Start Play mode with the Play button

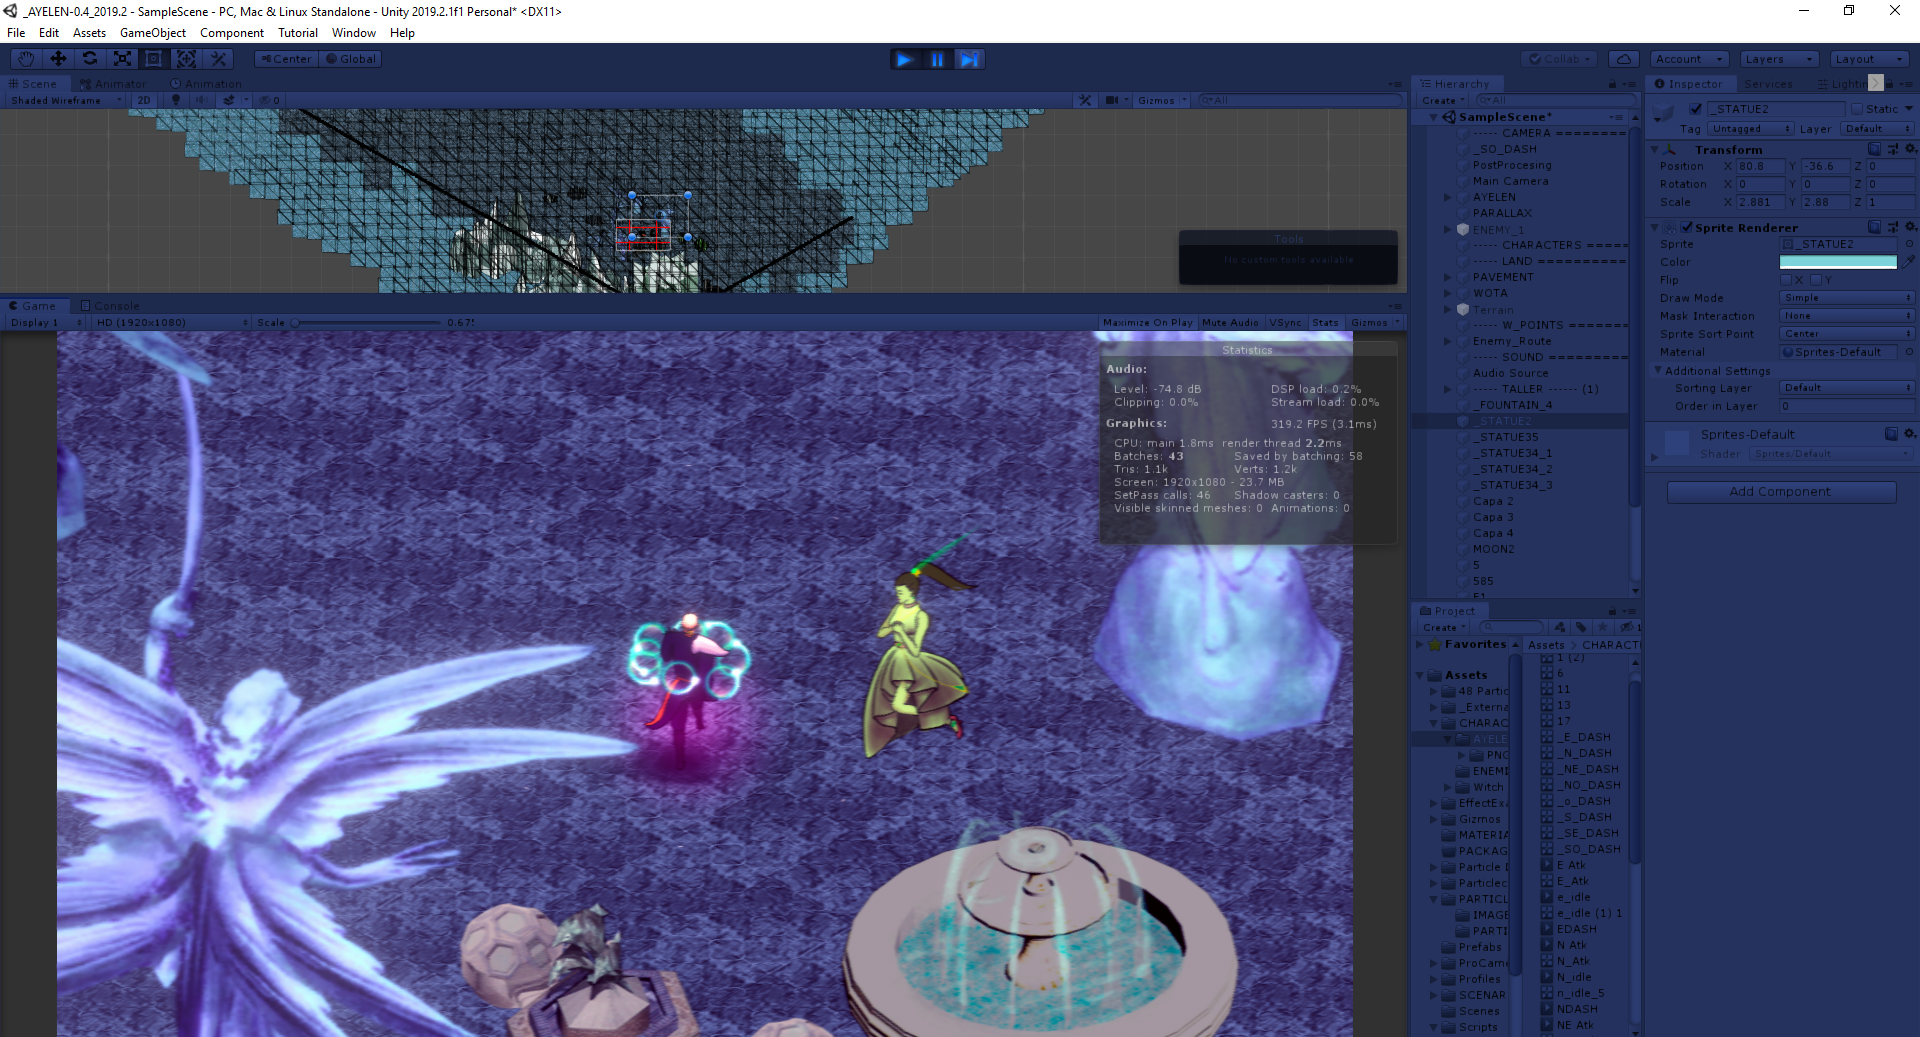[x=905, y=60]
